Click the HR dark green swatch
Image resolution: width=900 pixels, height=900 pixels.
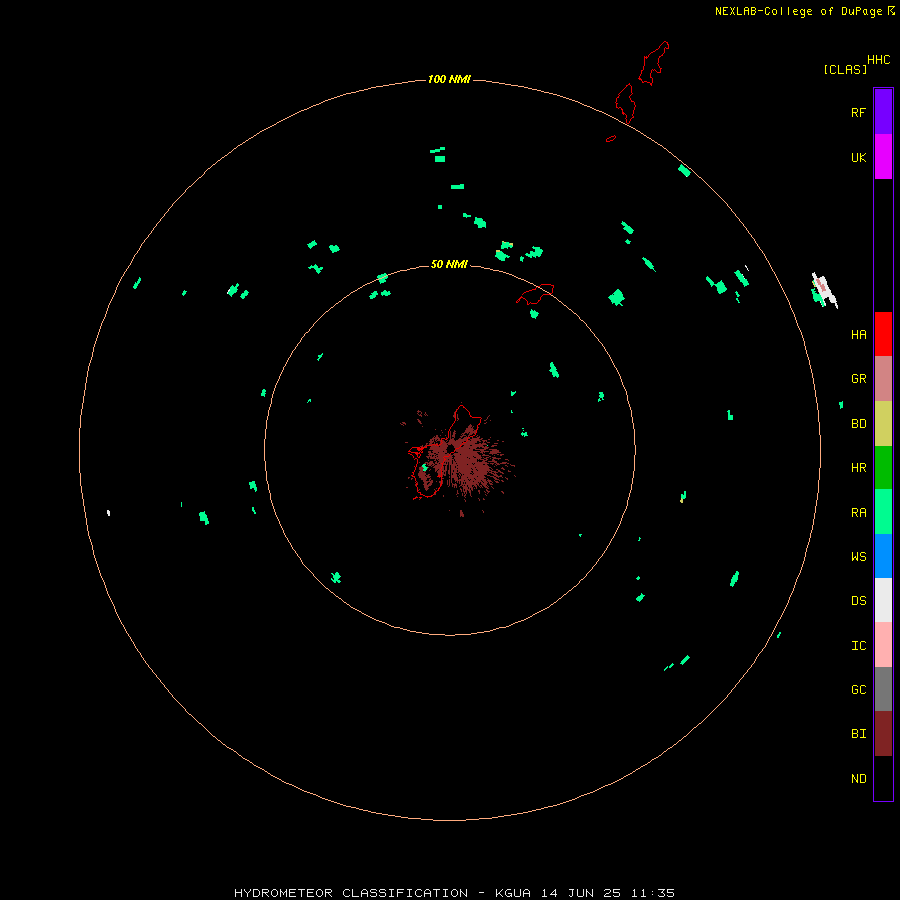pyautogui.click(x=883, y=468)
